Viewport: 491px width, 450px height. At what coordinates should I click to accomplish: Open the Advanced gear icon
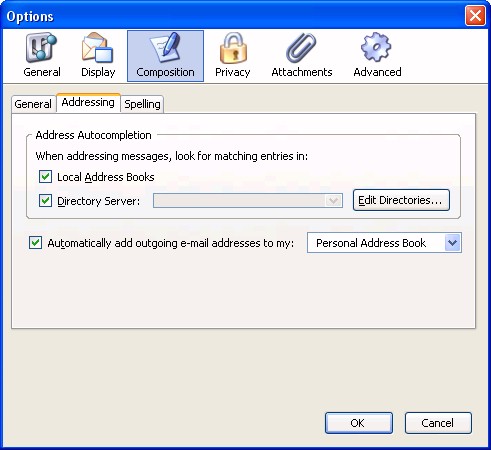click(376, 47)
